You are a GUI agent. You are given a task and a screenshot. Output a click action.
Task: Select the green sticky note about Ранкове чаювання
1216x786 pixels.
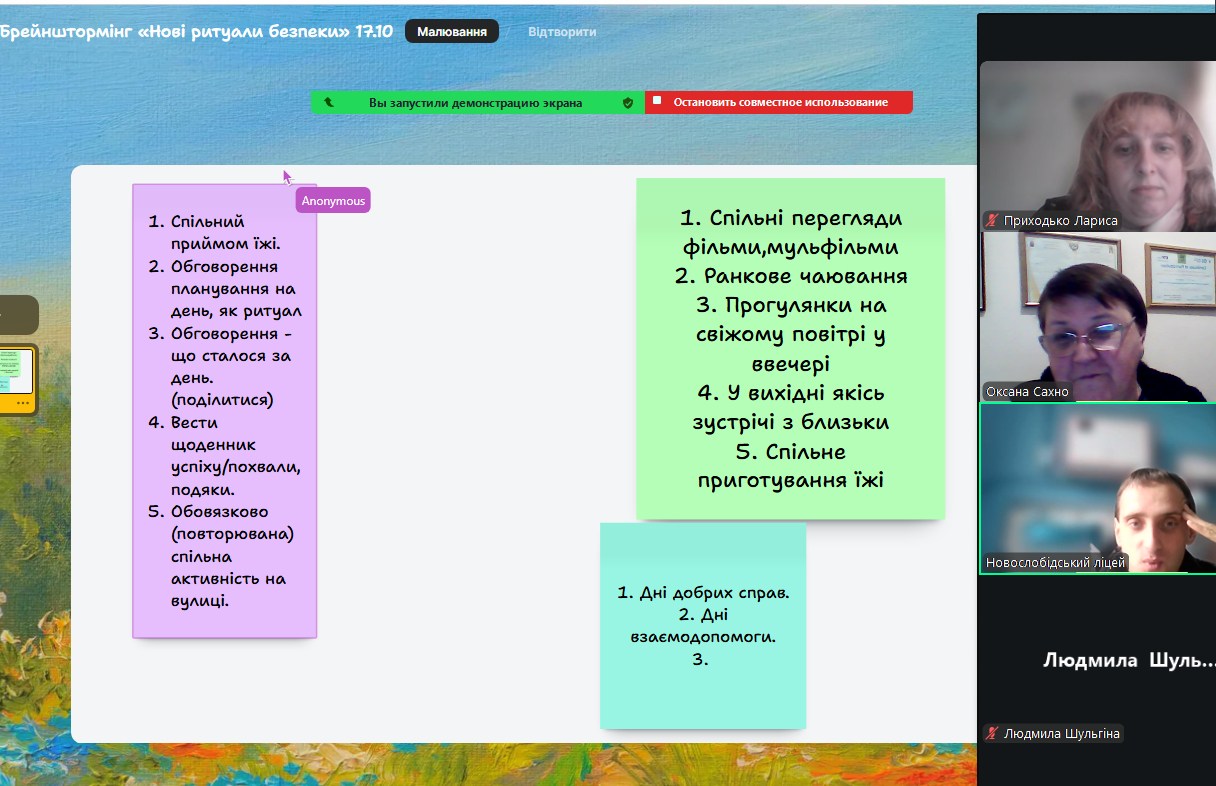tap(790, 348)
